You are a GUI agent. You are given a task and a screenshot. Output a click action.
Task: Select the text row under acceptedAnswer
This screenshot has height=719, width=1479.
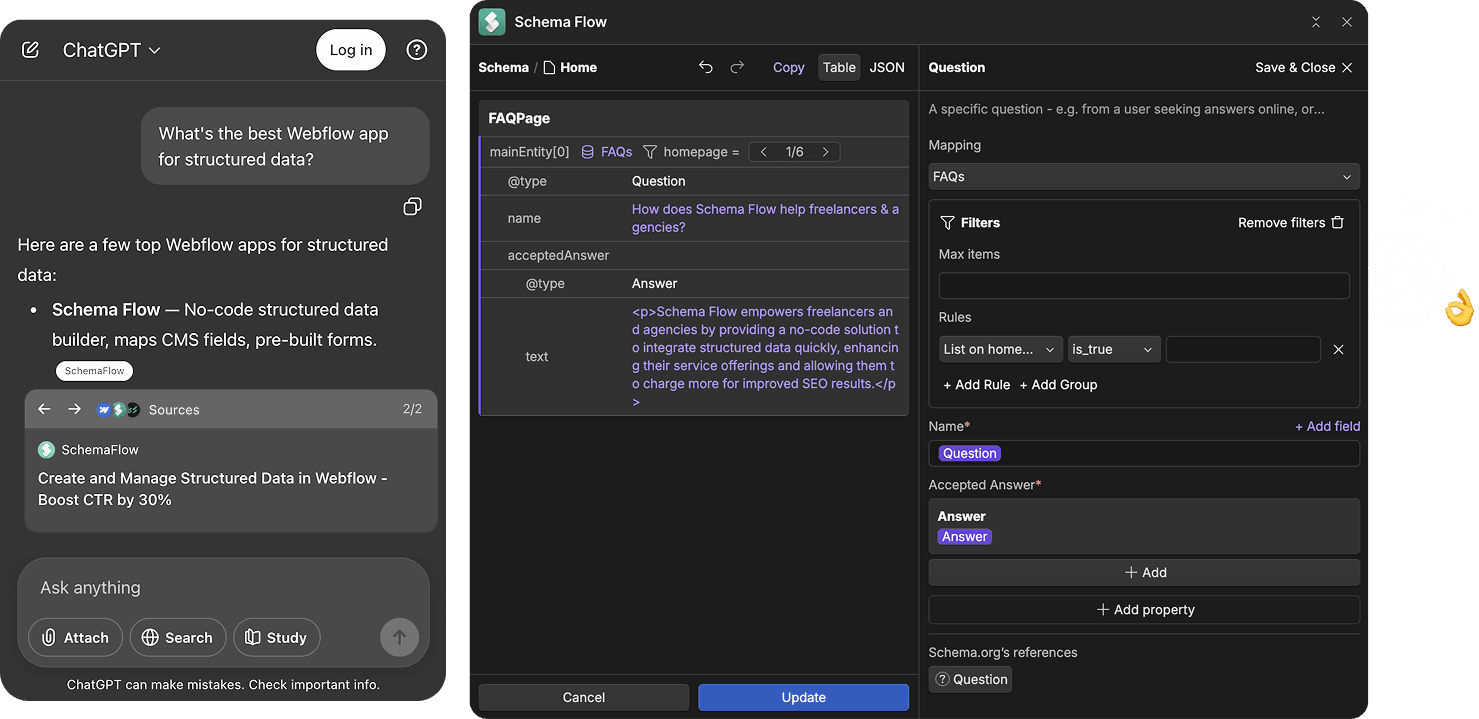click(x=694, y=356)
